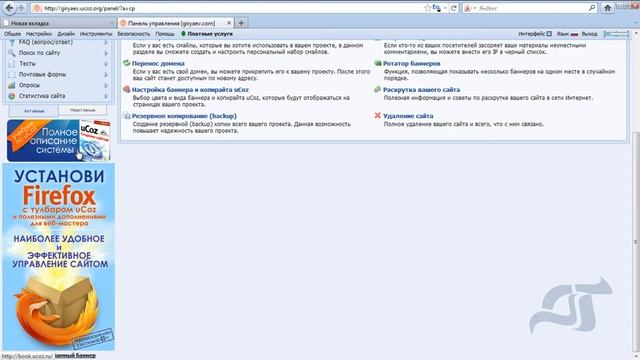This screenshot has width=640, height=360.
Task: Open Резервное копирование (backup) link
Action: tap(184, 116)
